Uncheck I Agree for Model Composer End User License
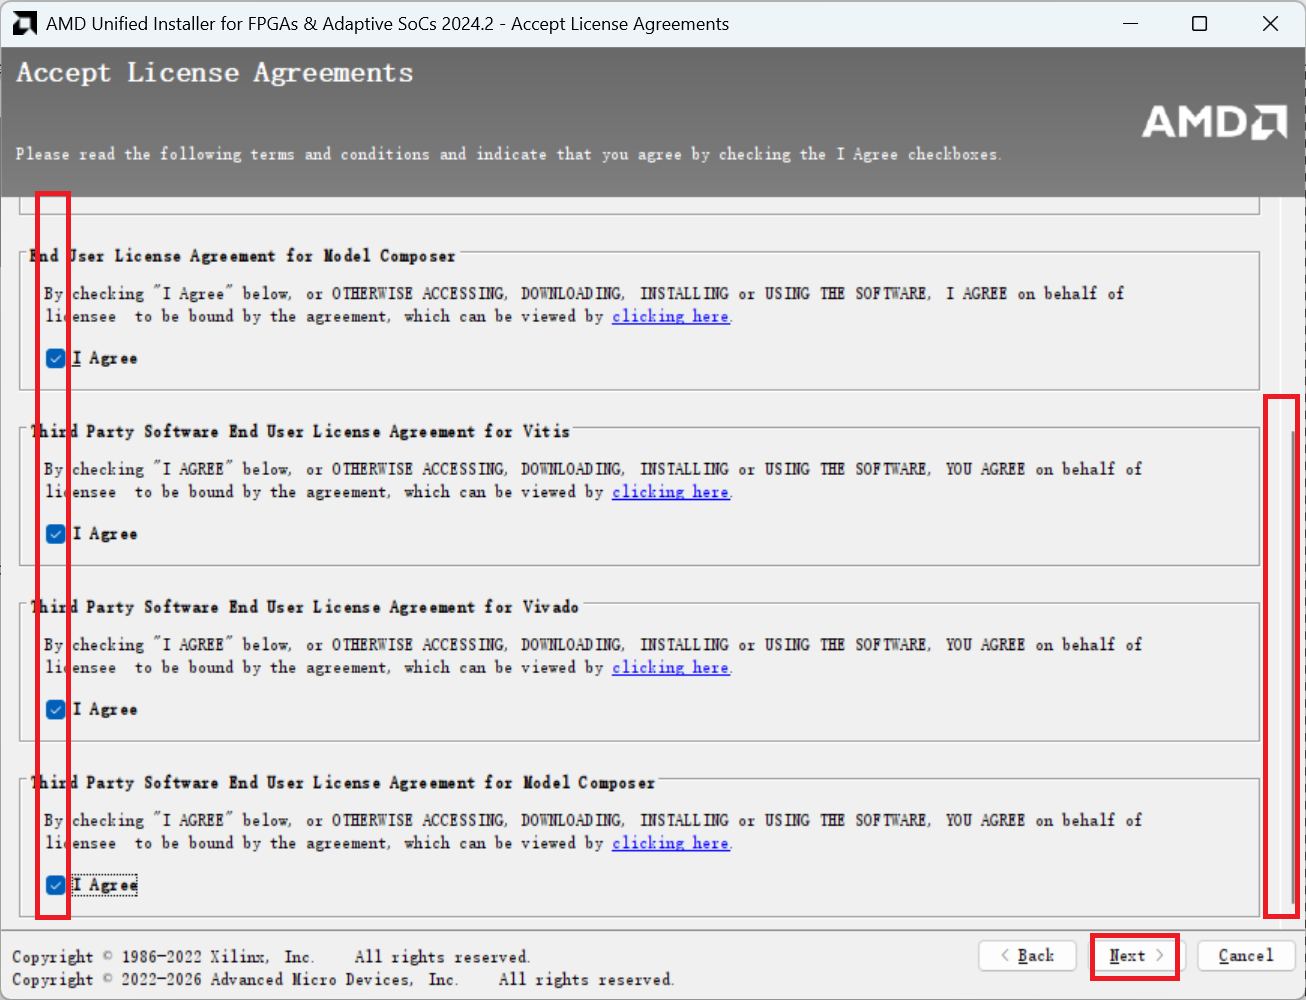The height and width of the screenshot is (1000, 1306). [x=56, y=358]
